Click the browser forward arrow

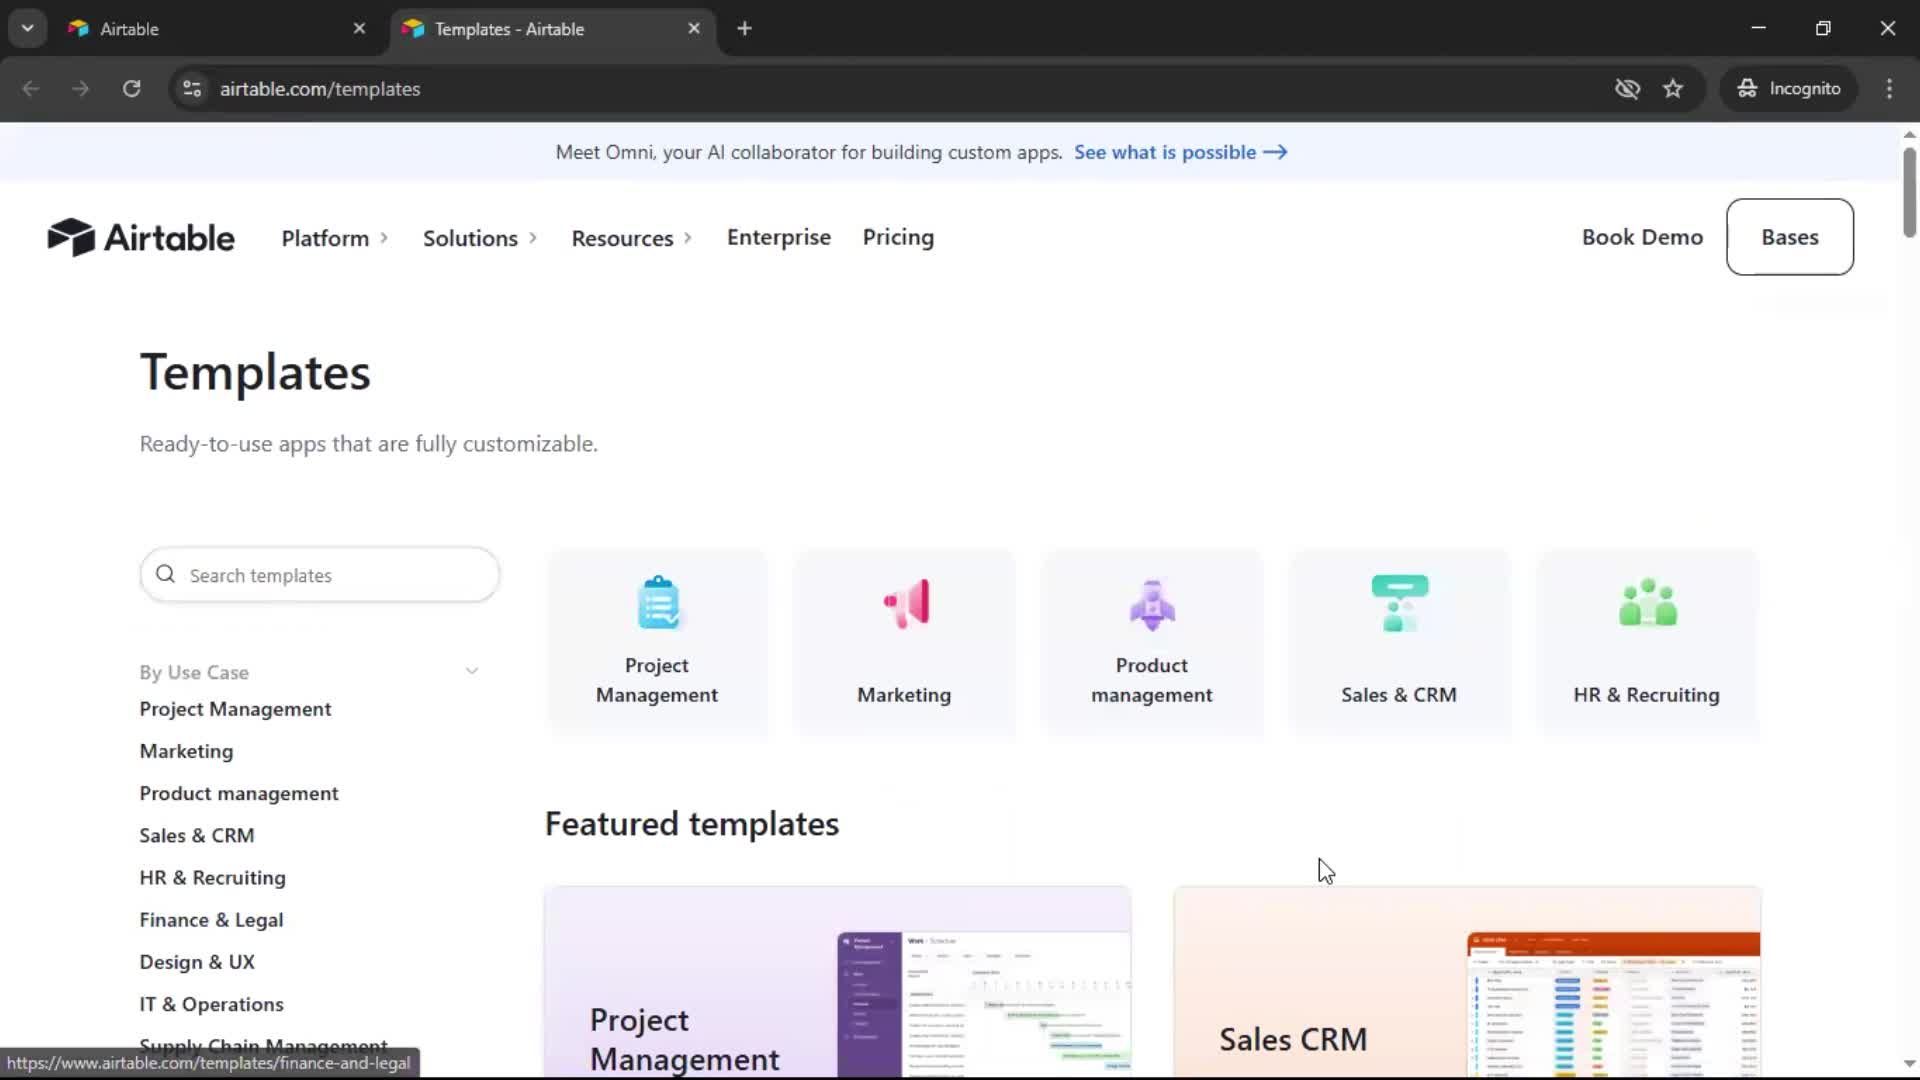point(81,88)
